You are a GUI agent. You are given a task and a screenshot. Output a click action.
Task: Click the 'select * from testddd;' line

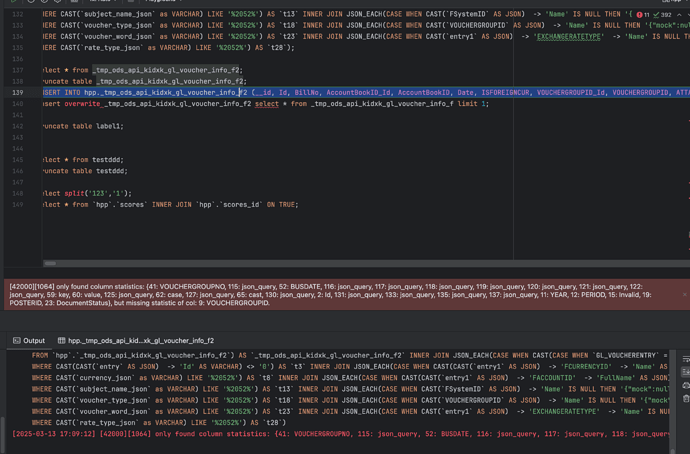pyautogui.click(x=83, y=160)
